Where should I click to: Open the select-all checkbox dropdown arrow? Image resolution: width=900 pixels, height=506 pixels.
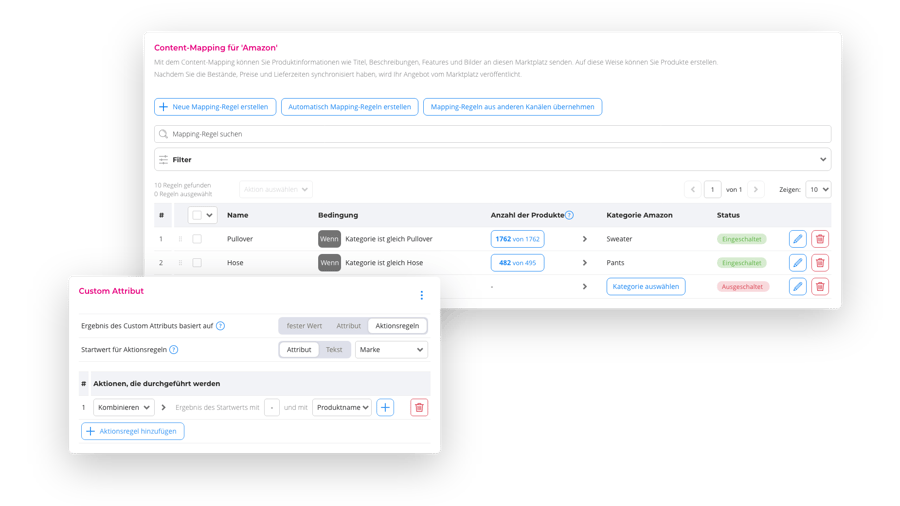[210, 215]
